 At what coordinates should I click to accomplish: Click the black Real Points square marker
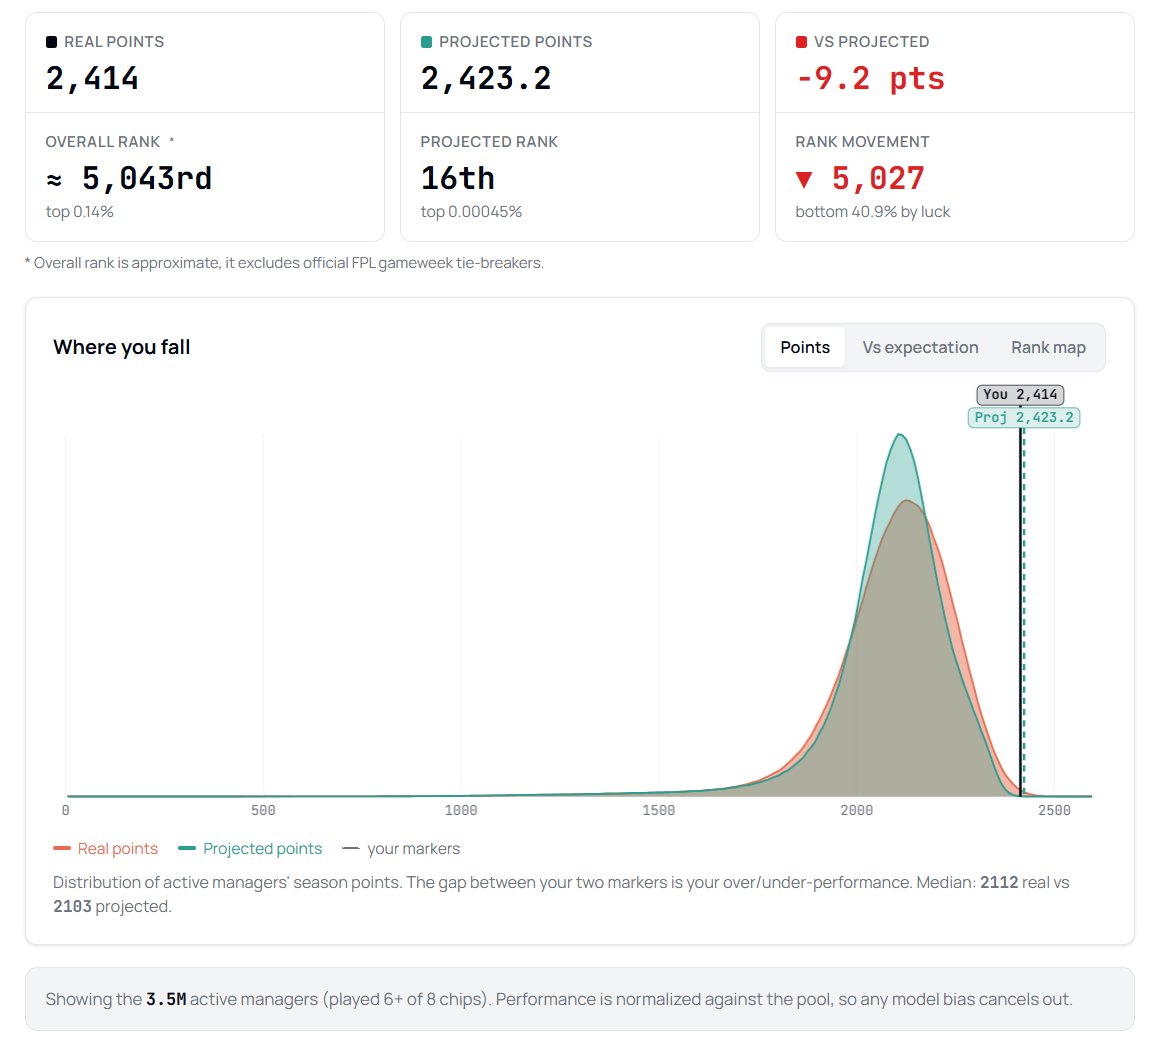51,42
